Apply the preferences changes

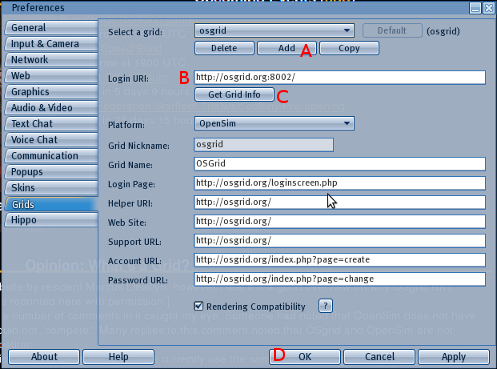[454, 357]
